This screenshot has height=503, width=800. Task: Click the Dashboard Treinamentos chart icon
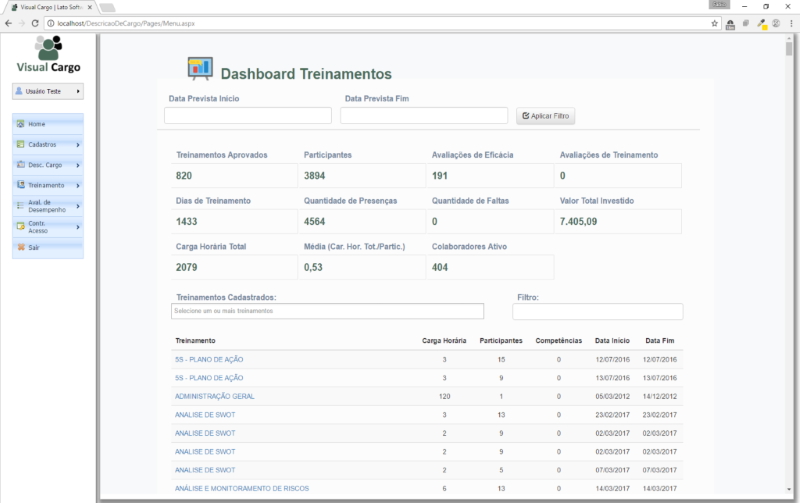[x=200, y=68]
